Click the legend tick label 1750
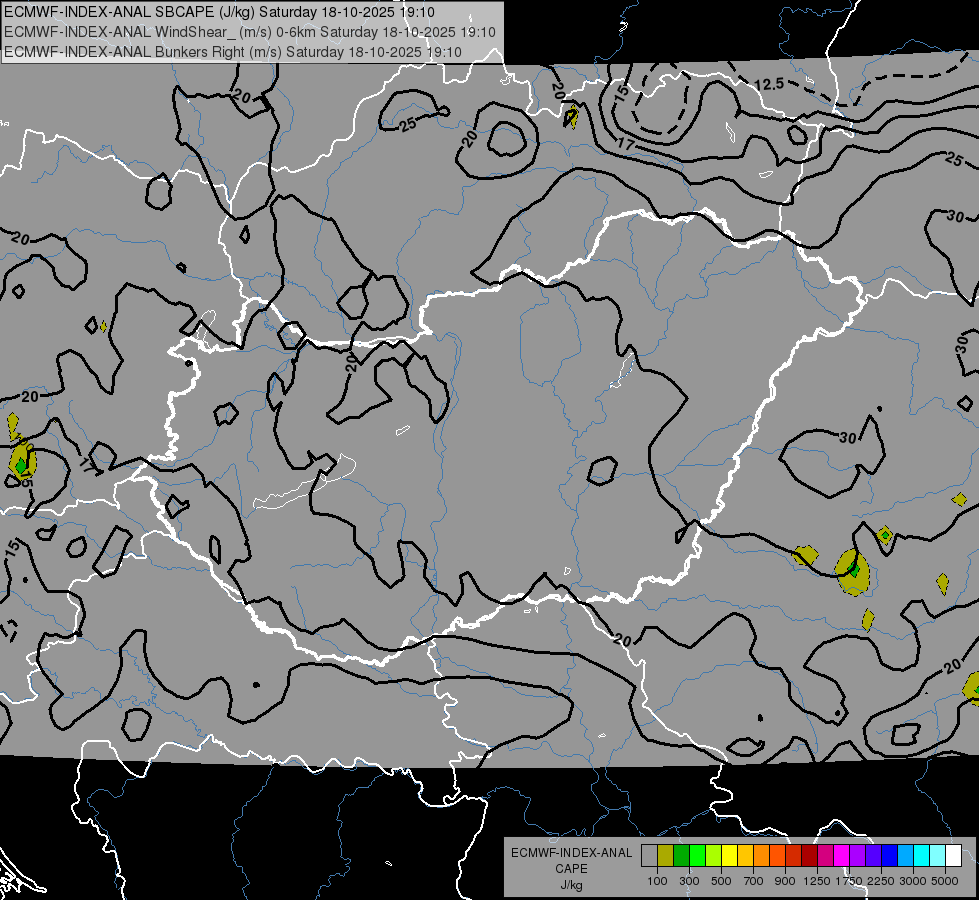The height and width of the screenshot is (900, 979). click(849, 881)
